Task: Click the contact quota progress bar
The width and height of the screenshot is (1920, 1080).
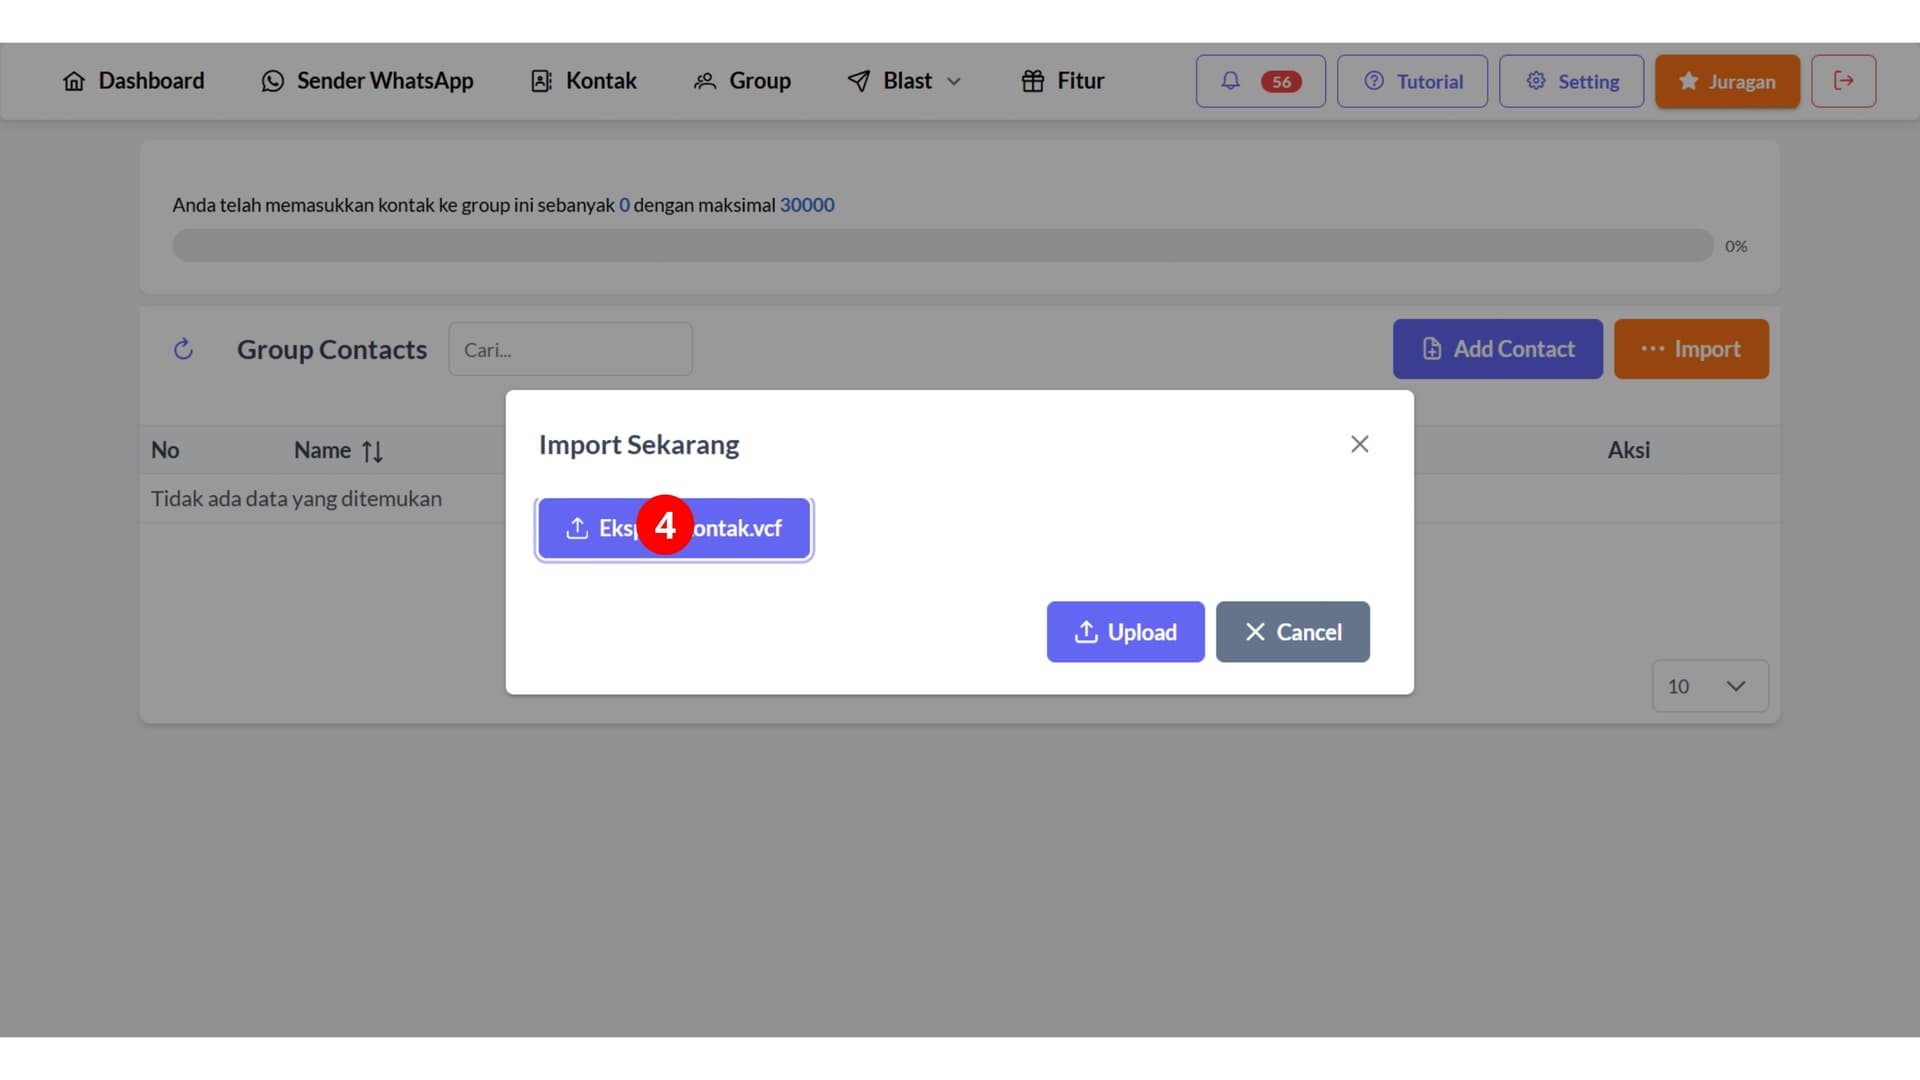Action: point(942,245)
